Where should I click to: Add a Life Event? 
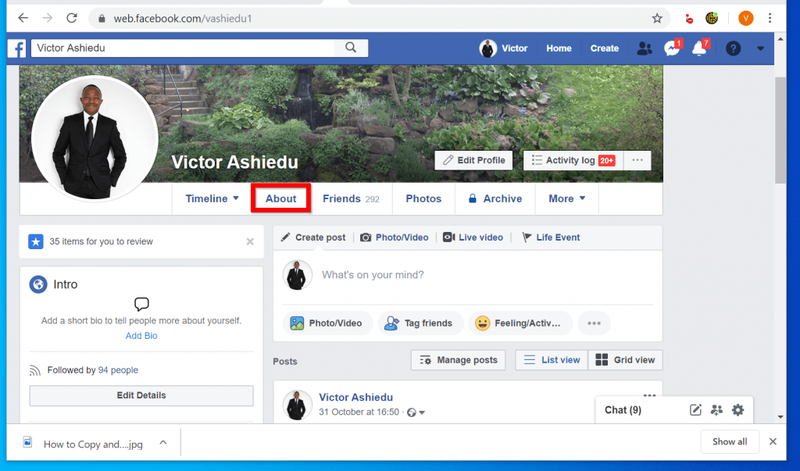[551, 237]
